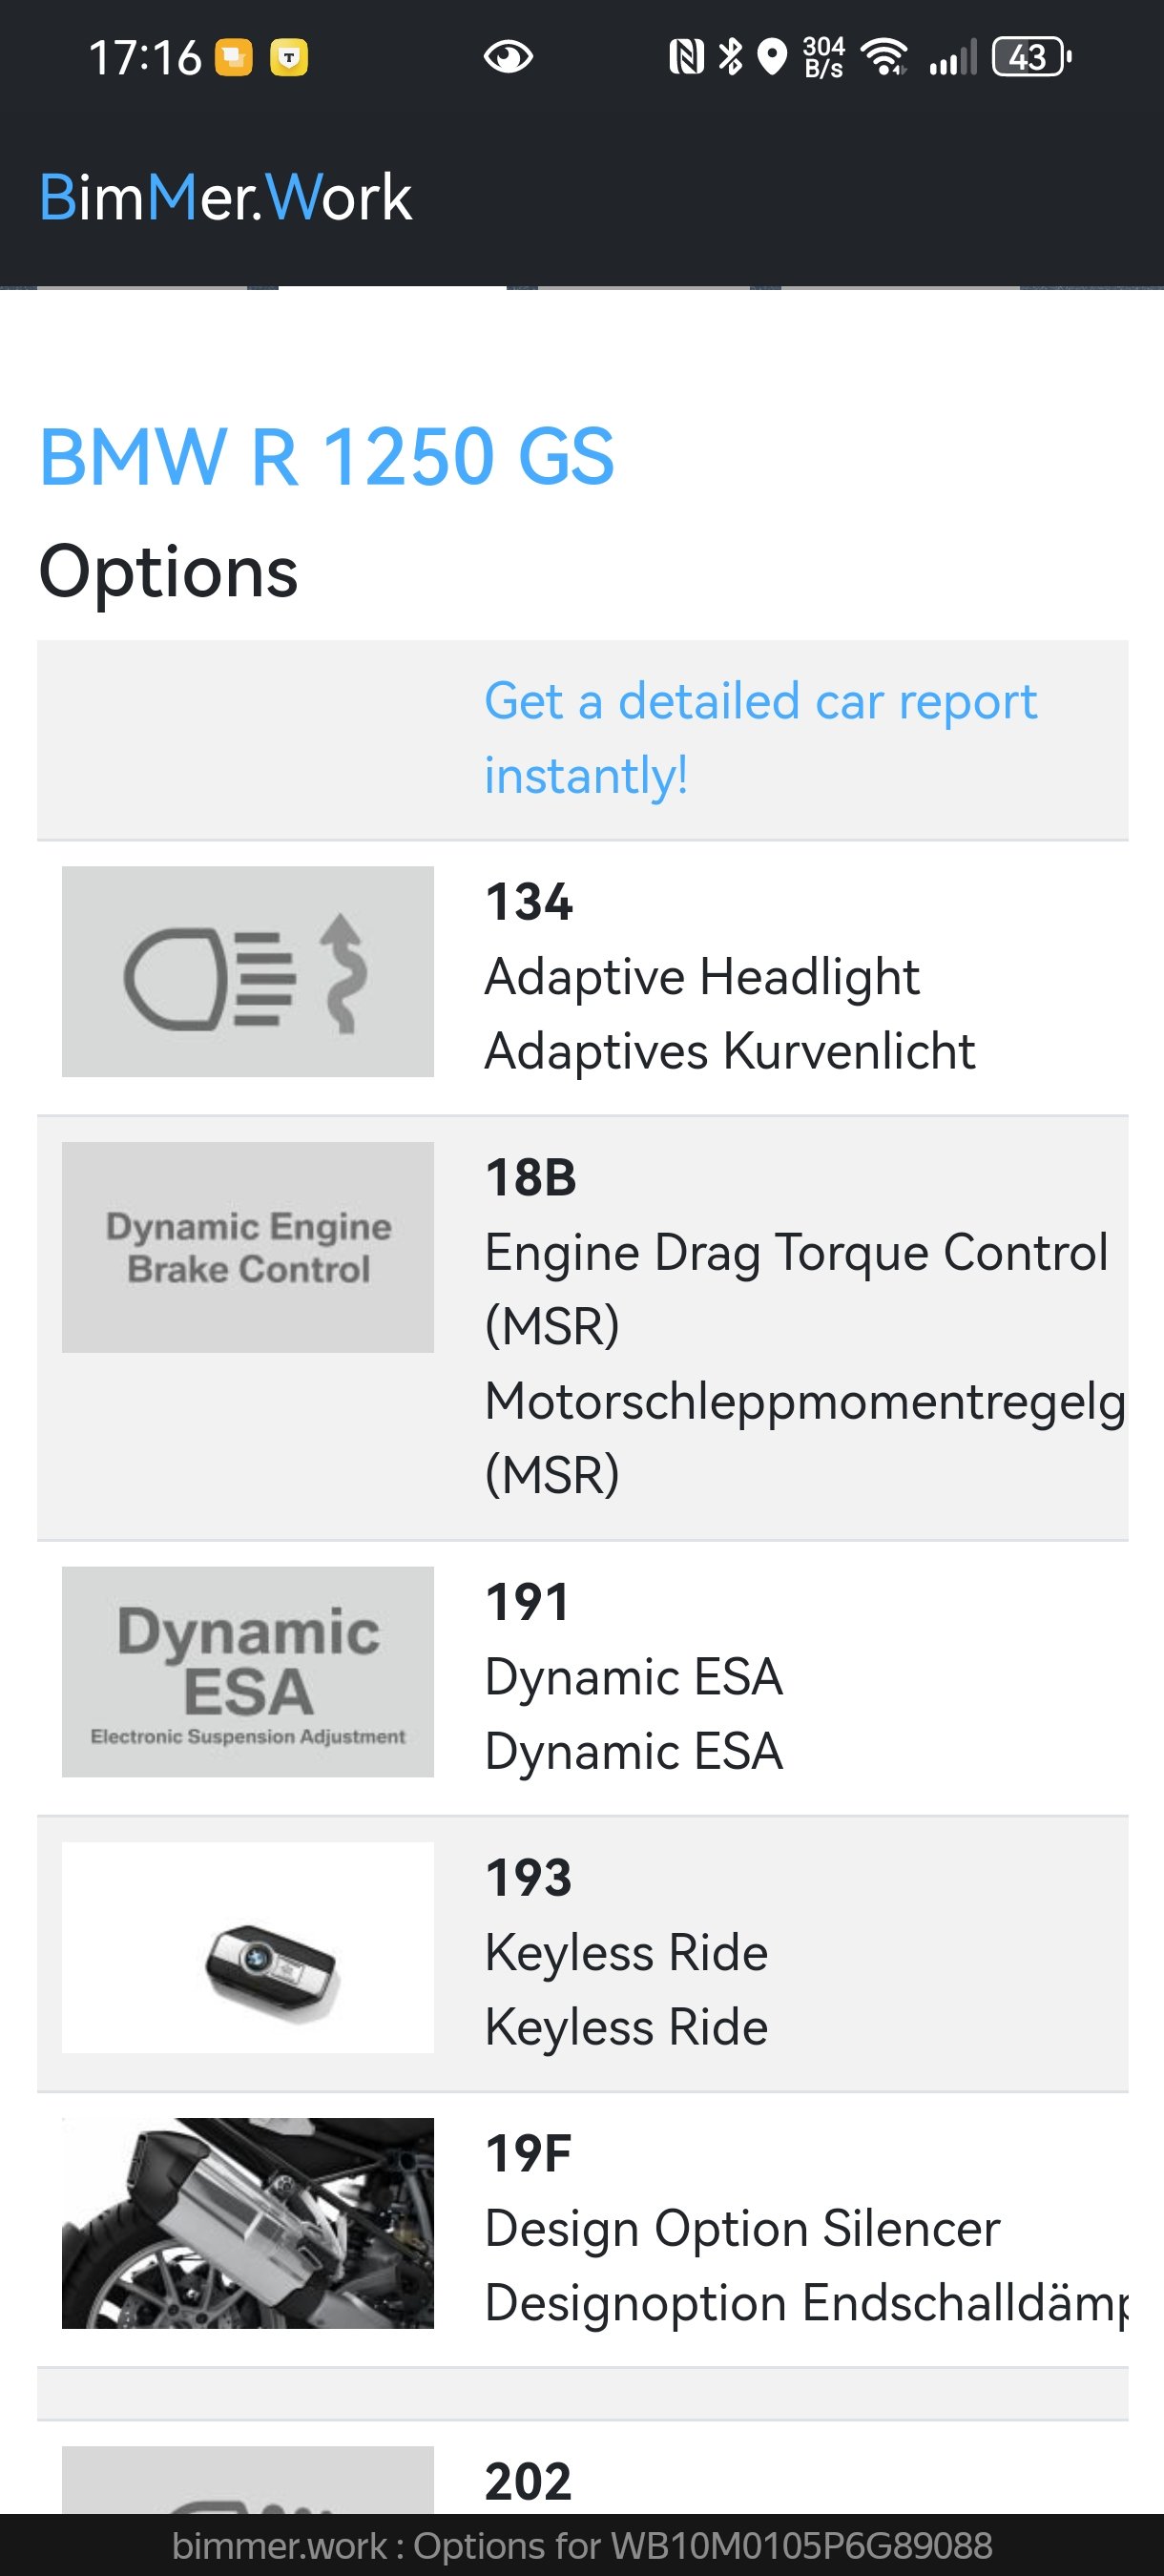
Task: Select option 19F Design Option Silencer text
Action: tap(742, 2228)
